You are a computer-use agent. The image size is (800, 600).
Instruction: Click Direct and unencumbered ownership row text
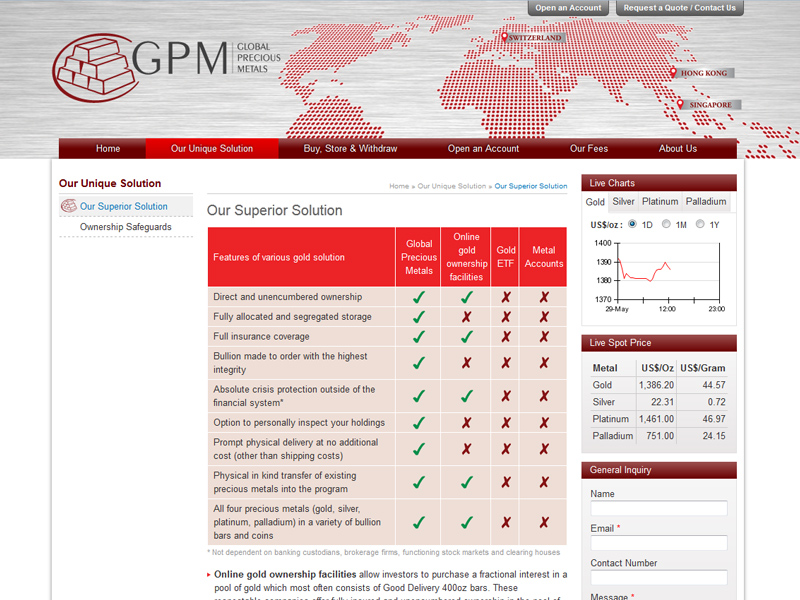point(288,297)
